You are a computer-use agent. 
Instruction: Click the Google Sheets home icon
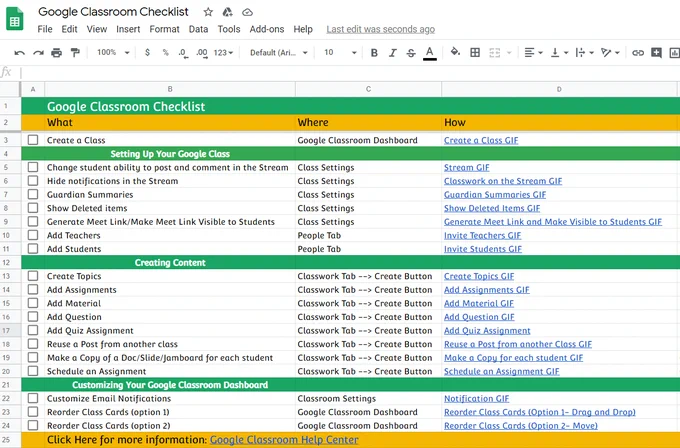point(15,20)
